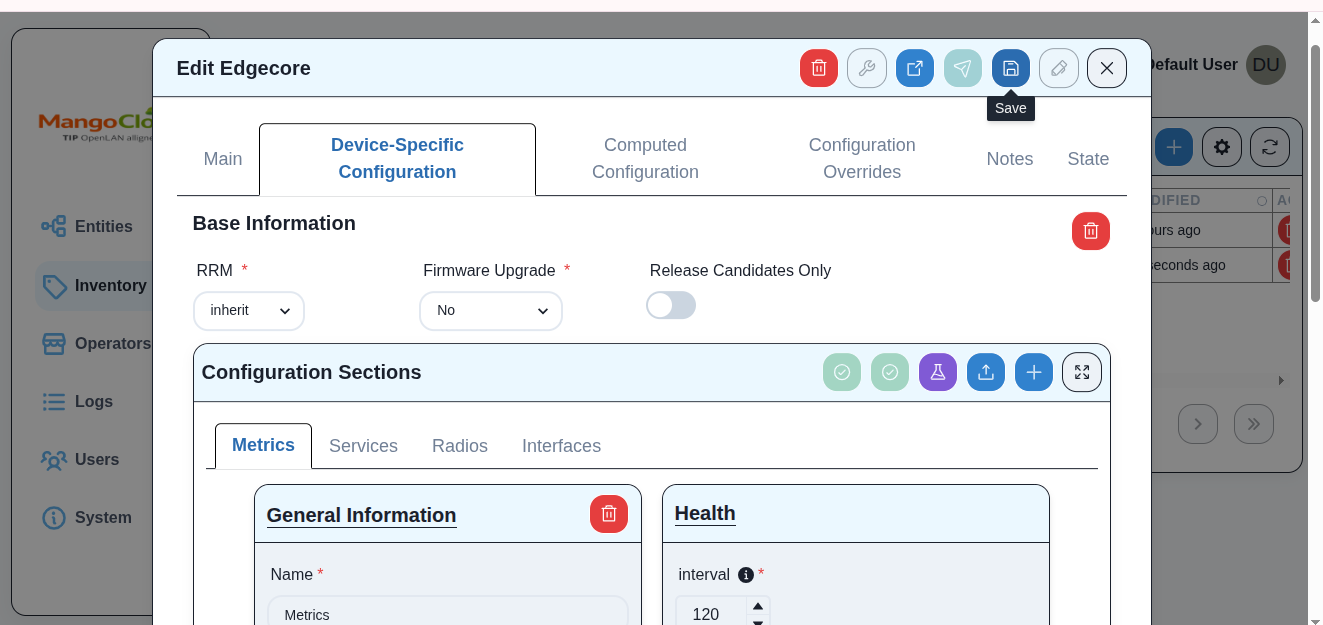The height and width of the screenshot is (625, 1323).
Task: Open the Radios configuration tab
Action: pos(459,446)
